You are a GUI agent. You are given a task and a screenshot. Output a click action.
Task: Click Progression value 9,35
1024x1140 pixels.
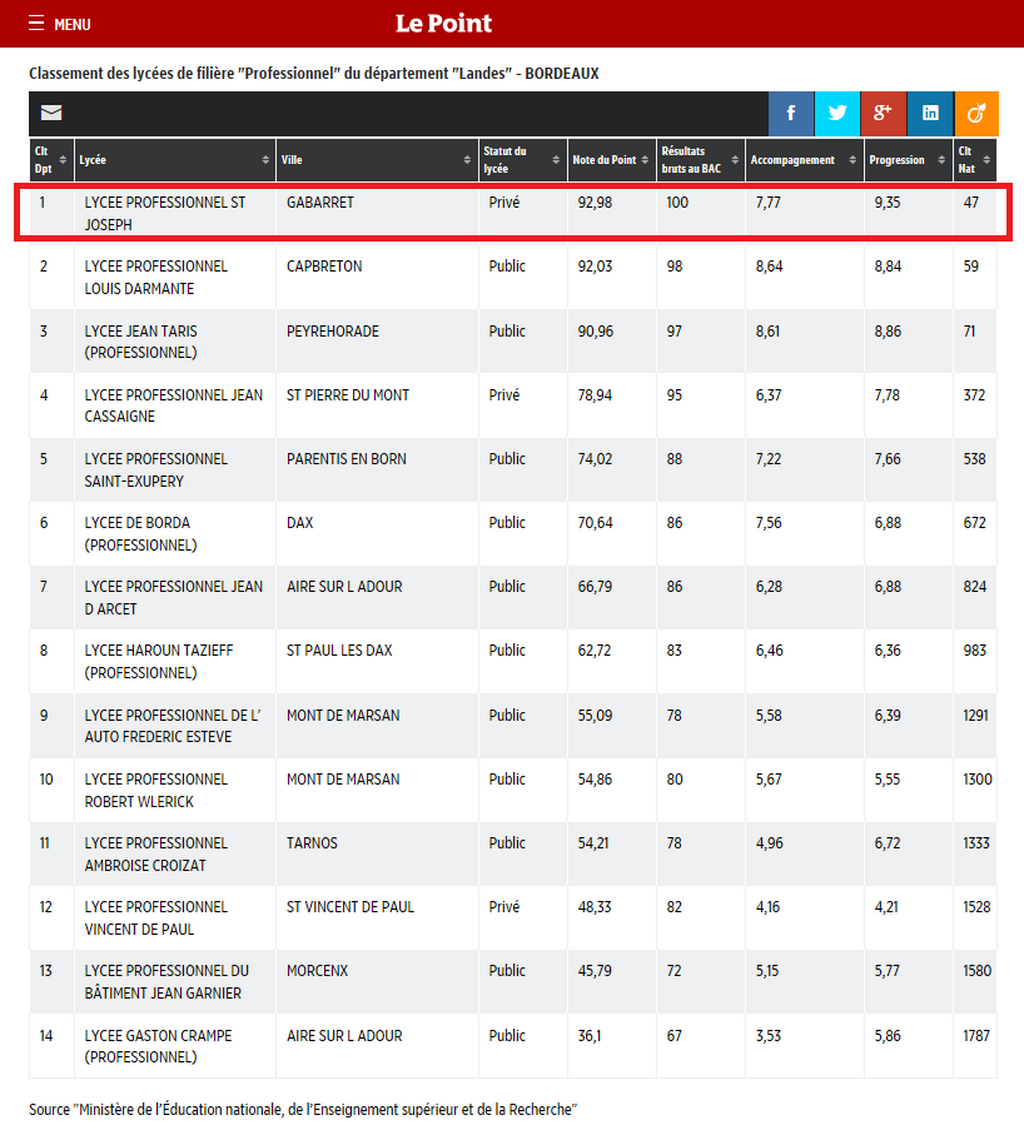[887, 203]
